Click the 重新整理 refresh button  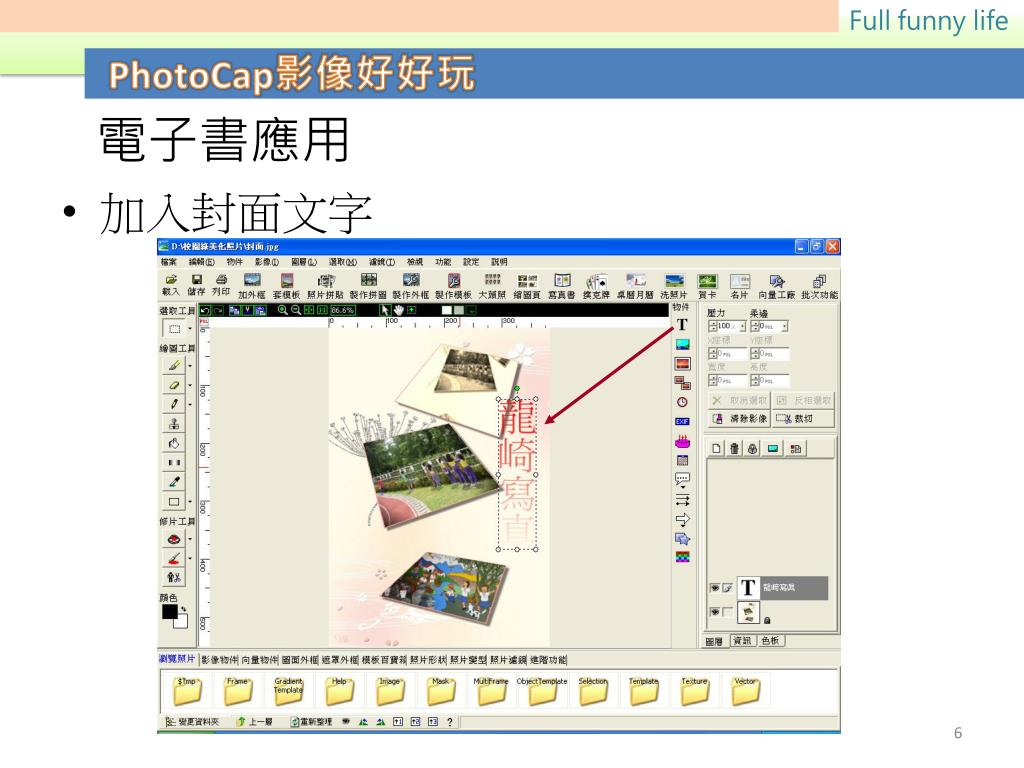(312, 722)
